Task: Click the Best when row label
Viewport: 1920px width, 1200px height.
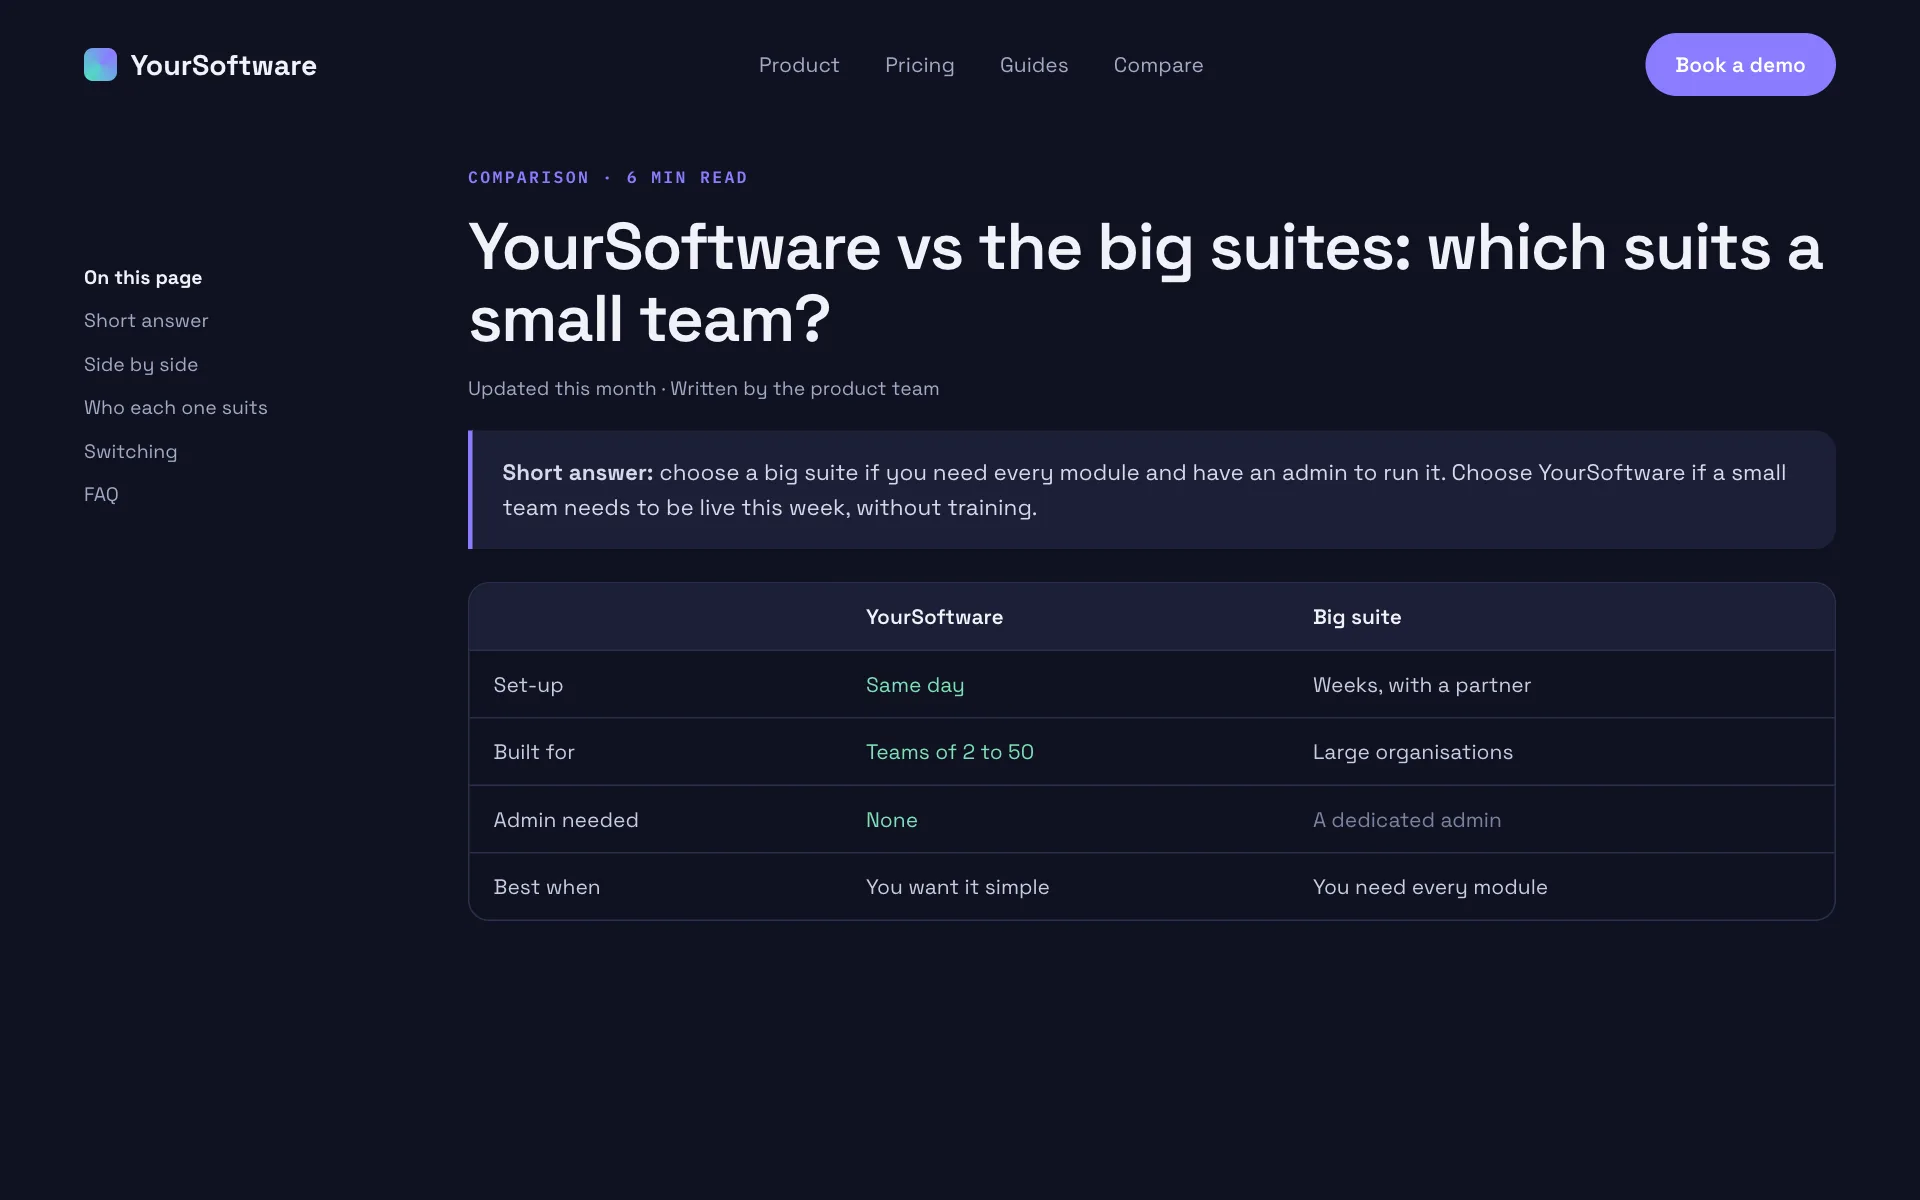Action: coord(547,887)
